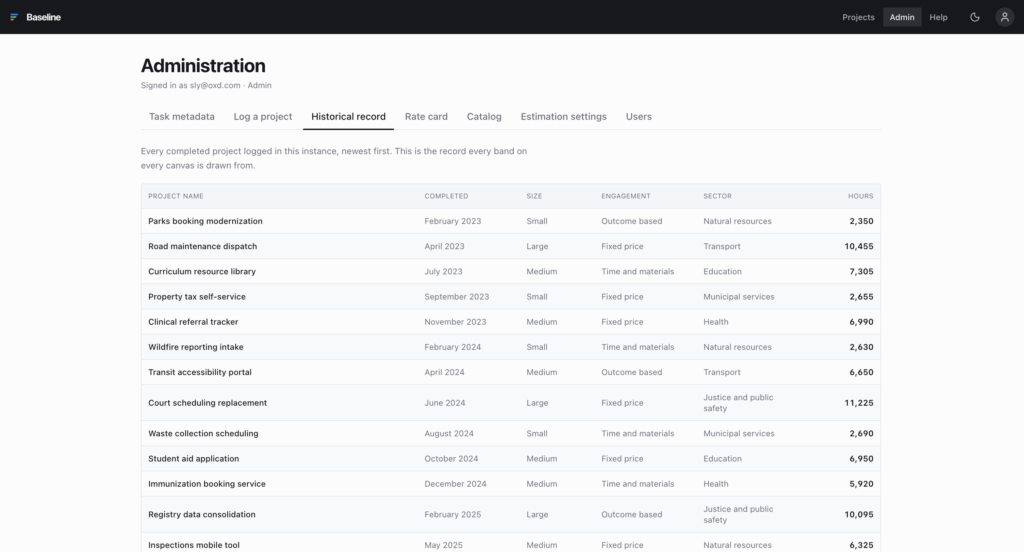Click Outcome based in Transit accessibility row

click(x=632, y=372)
